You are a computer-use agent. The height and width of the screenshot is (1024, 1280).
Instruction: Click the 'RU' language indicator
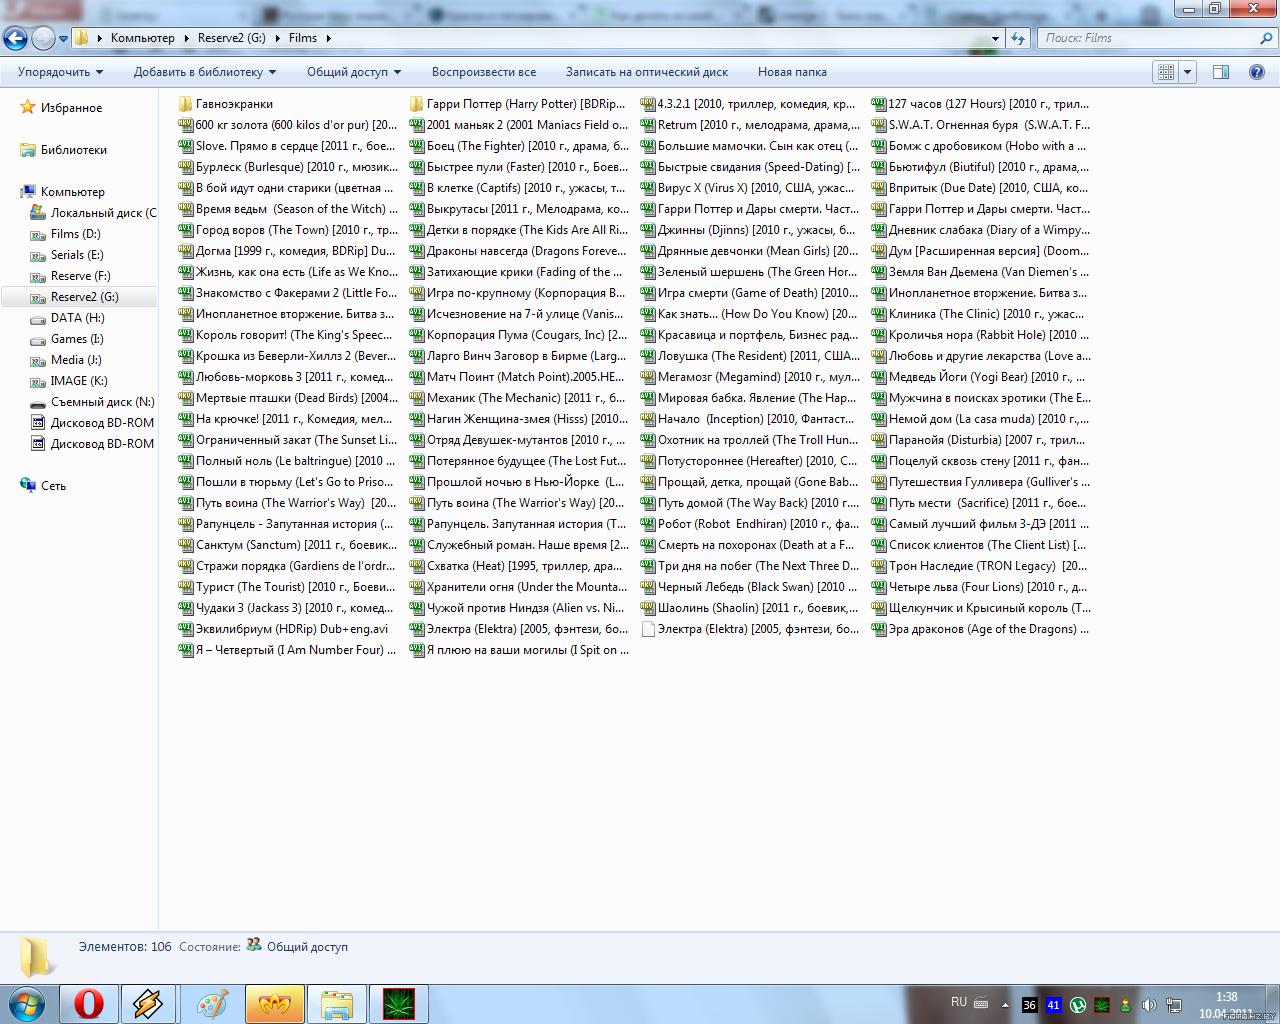pos(959,1002)
